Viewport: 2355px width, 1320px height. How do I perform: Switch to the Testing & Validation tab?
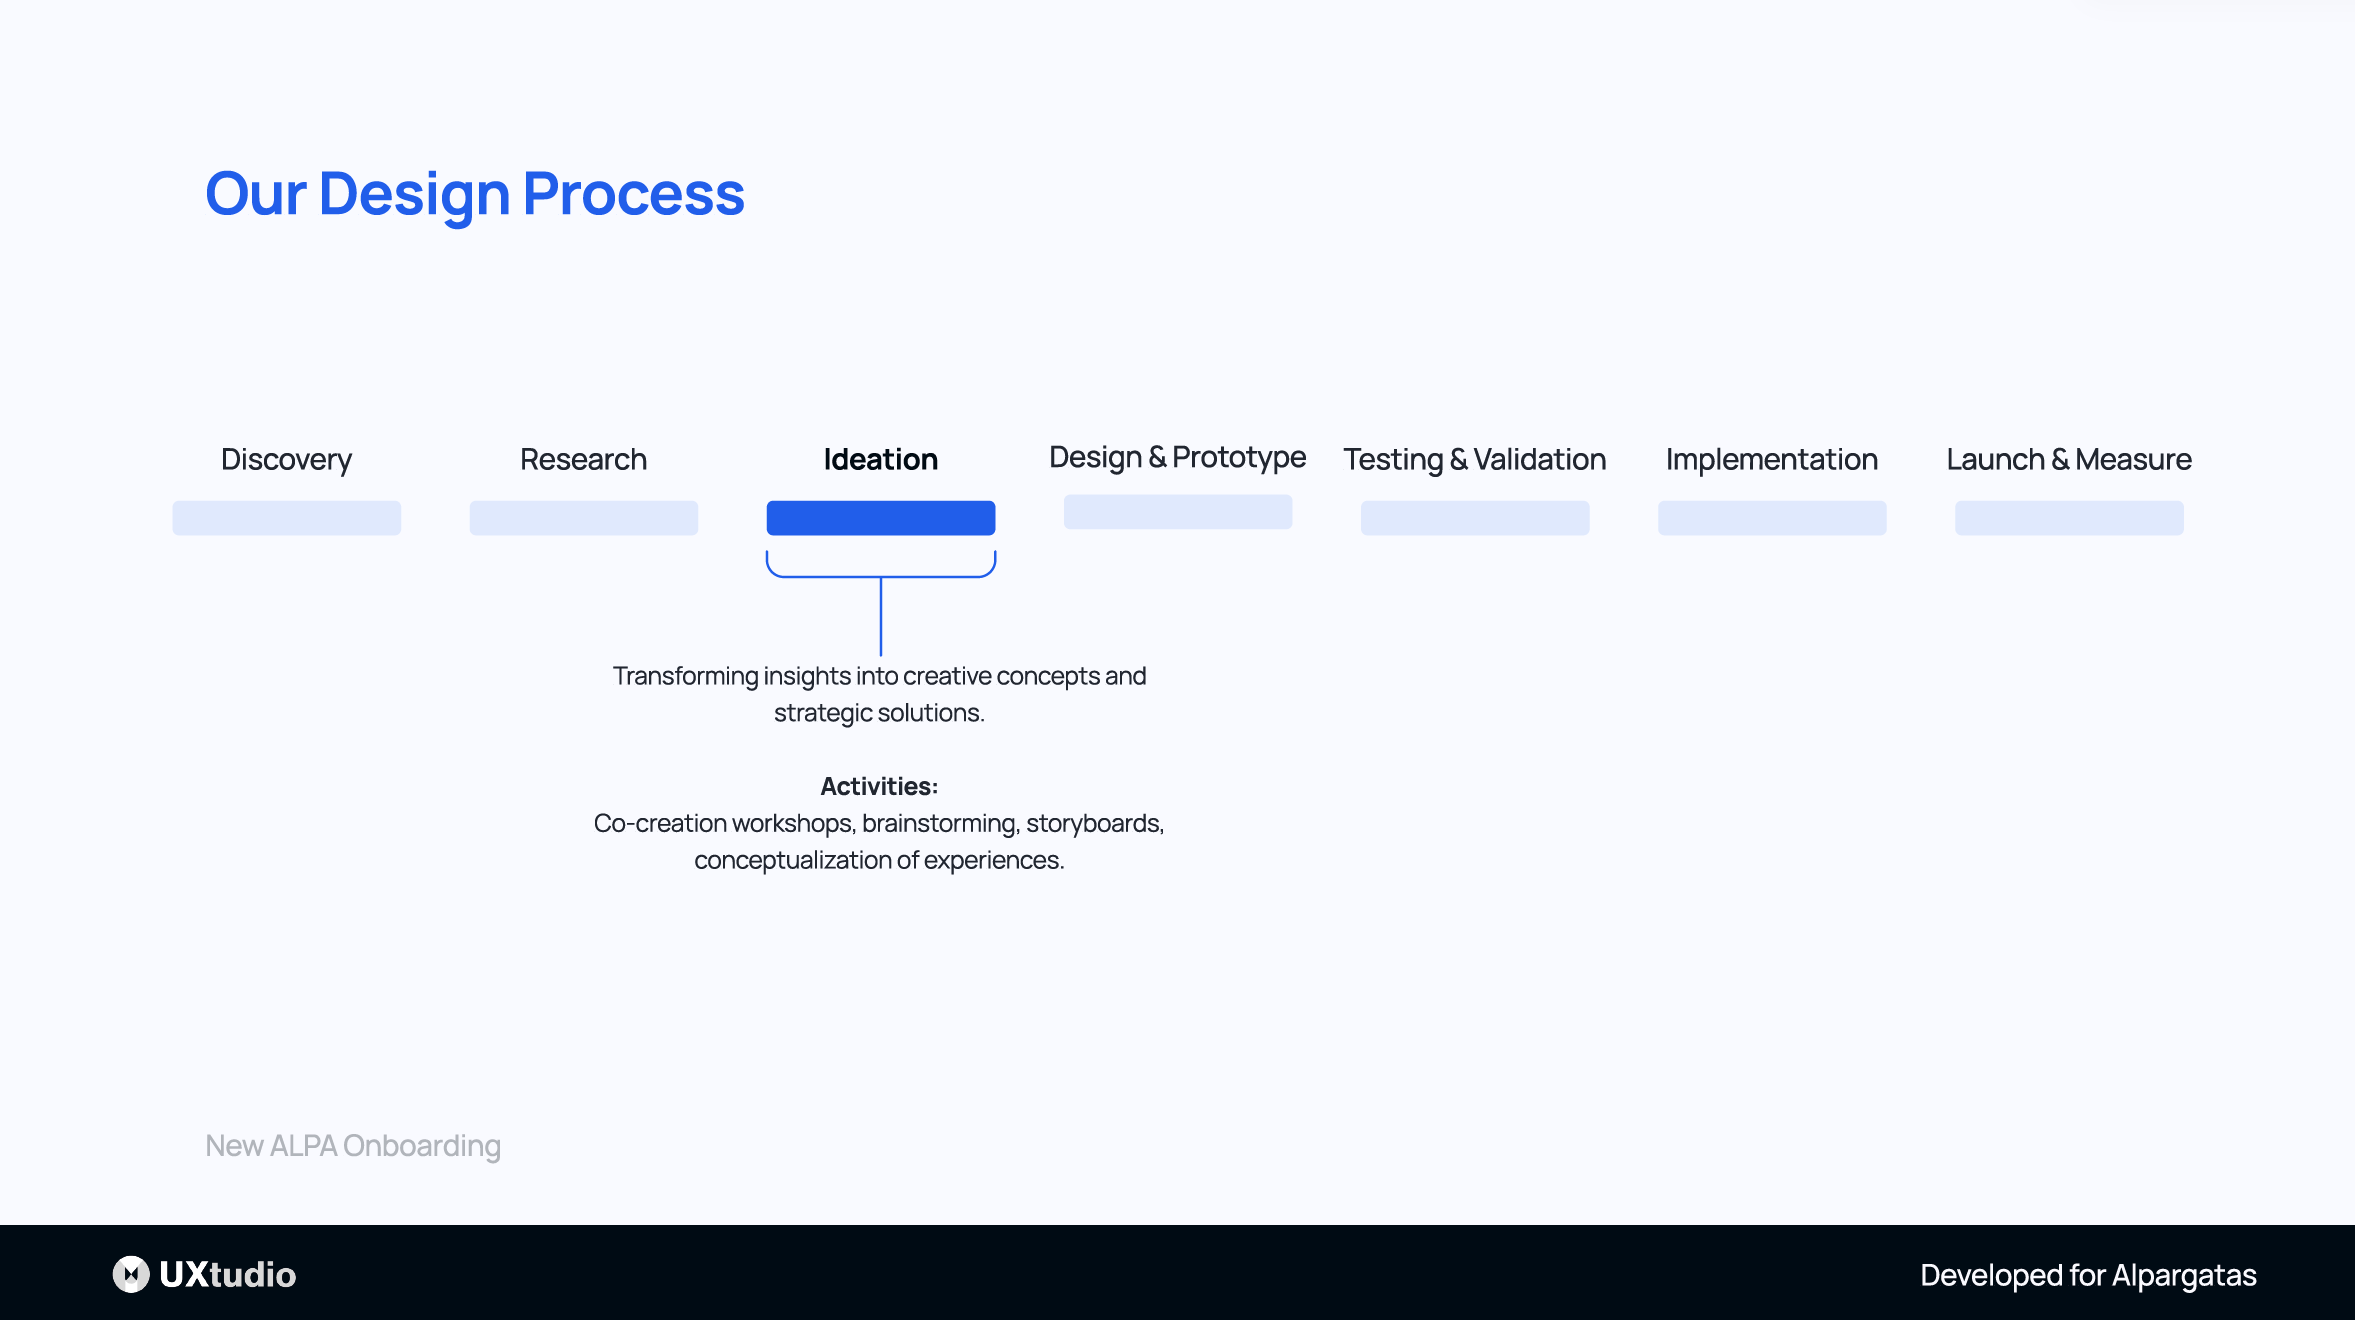1474,459
